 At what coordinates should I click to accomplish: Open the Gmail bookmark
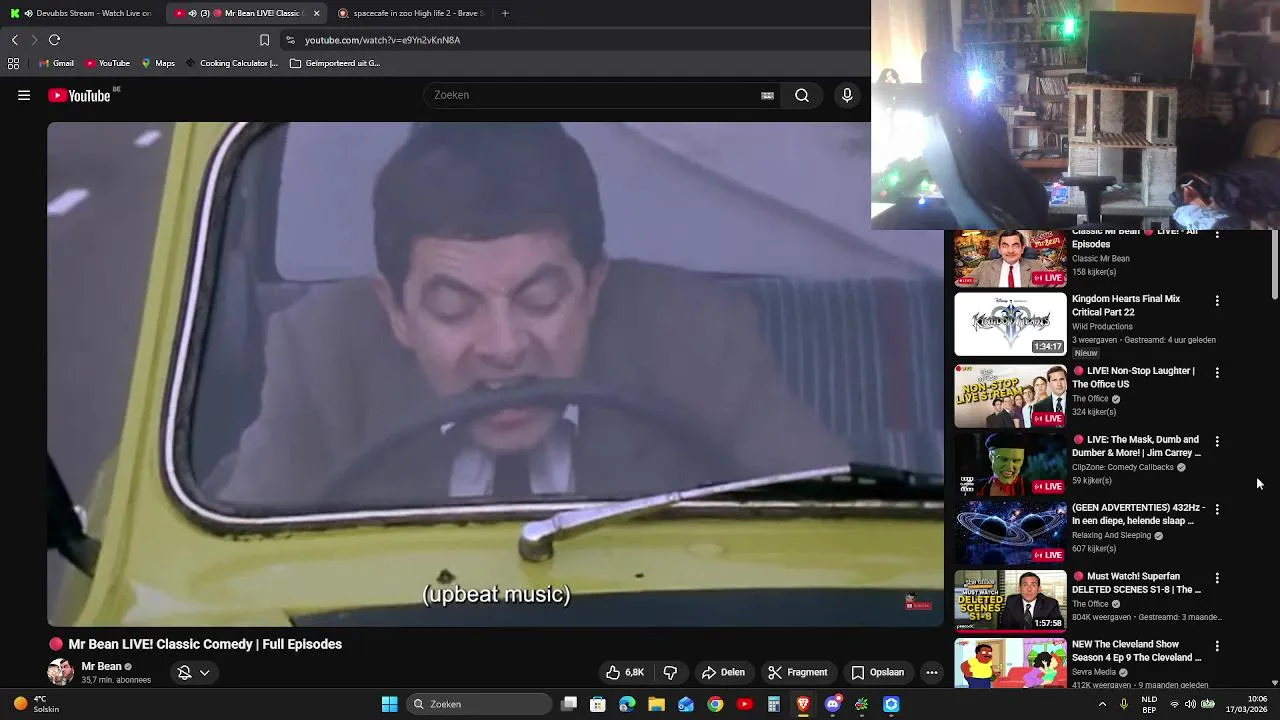(56, 63)
